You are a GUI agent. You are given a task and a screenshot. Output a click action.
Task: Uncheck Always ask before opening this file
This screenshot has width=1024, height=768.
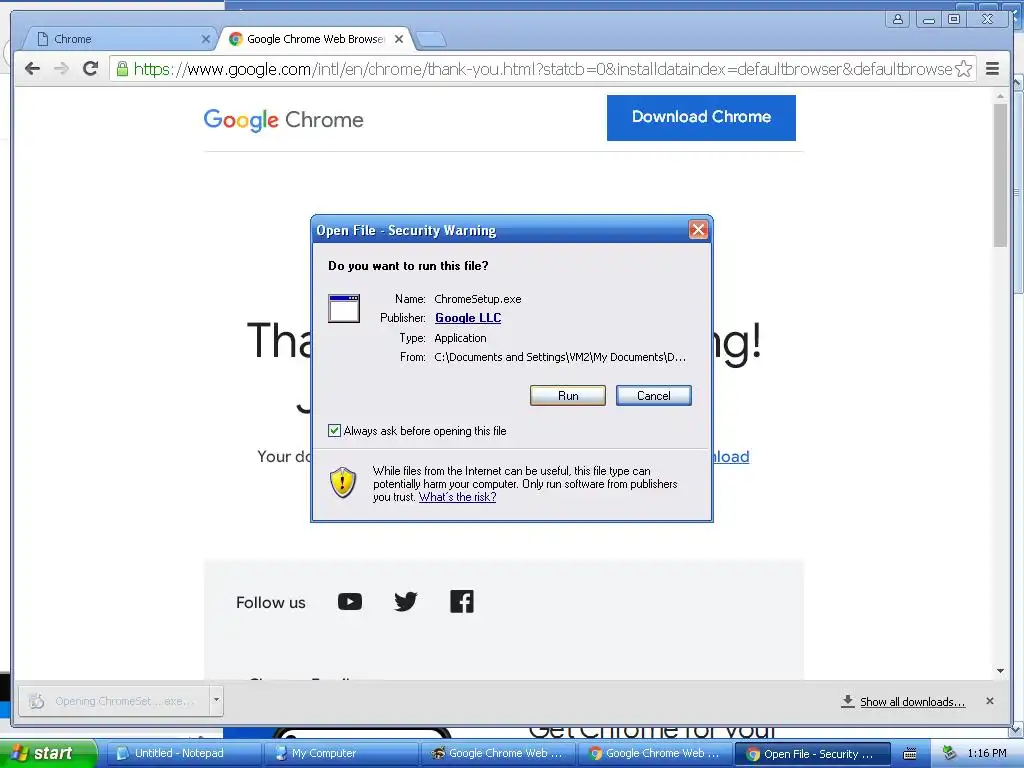[x=334, y=430]
